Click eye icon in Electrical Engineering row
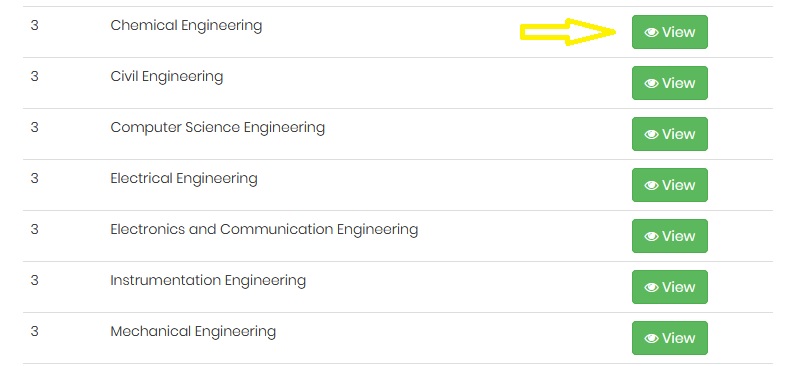 pyautogui.click(x=651, y=186)
